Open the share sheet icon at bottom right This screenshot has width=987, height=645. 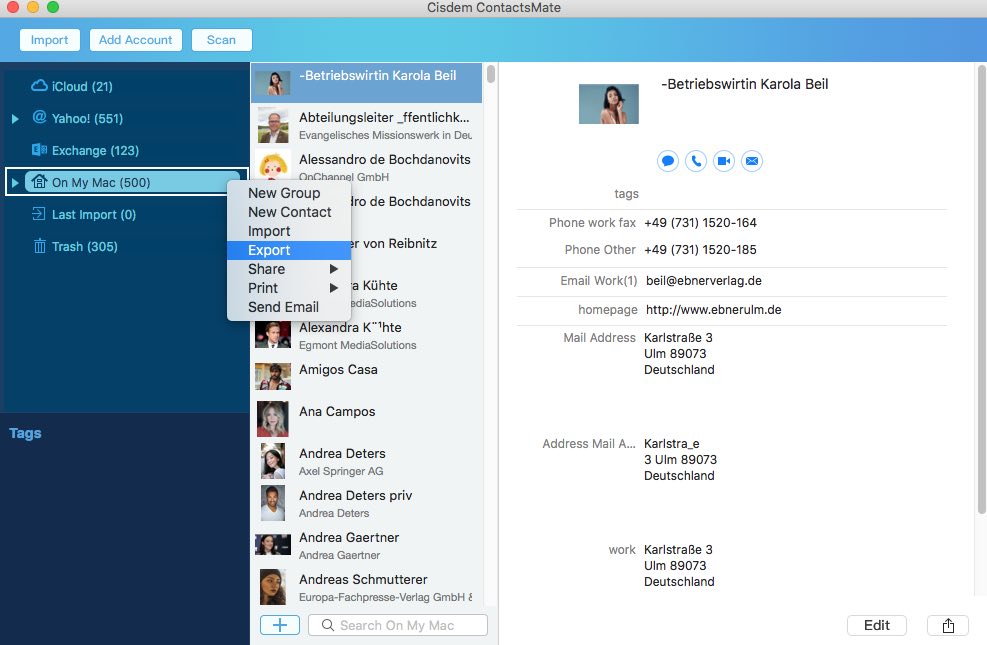pos(946,625)
